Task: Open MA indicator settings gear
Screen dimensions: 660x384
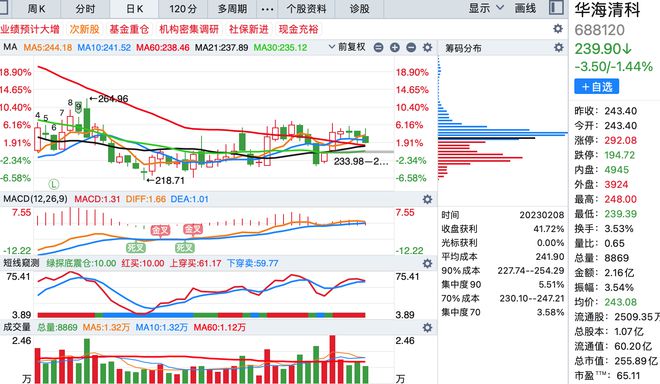Action: click(427, 47)
